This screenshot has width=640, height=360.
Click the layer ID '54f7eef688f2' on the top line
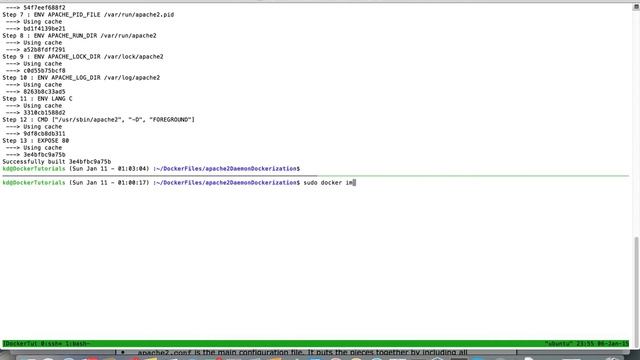pyautogui.click(x=44, y=7)
